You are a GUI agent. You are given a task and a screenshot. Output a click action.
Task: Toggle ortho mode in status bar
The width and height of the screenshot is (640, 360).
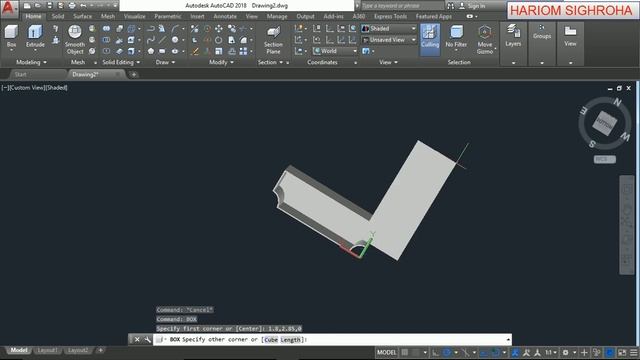pos(436,352)
